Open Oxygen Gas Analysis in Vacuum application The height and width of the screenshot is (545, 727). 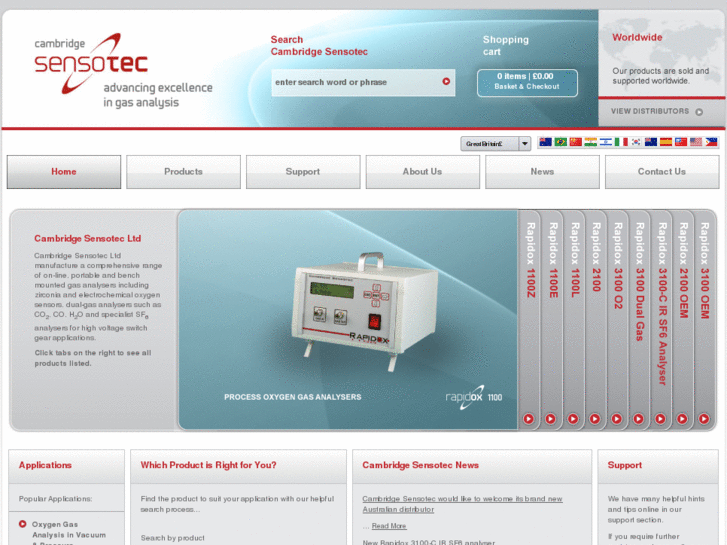click(x=69, y=533)
